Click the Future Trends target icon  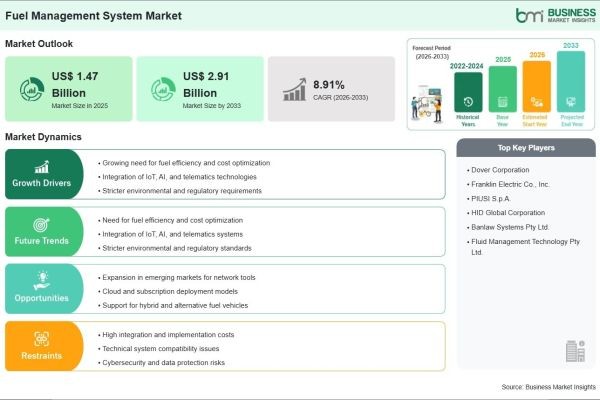[41, 225]
